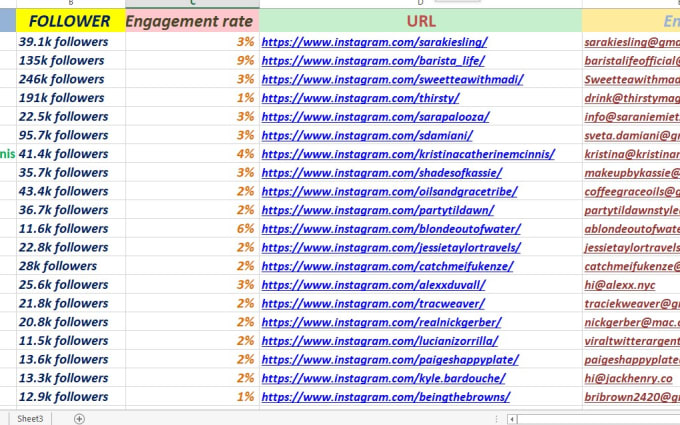680x425 pixels.
Task: Add a new sheet with plus icon
Action: pos(79,418)
